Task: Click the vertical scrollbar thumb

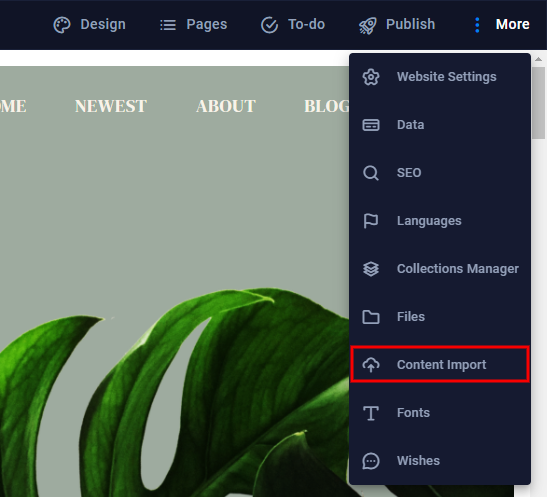Action: pyautogui.click(x=538, y=103)
